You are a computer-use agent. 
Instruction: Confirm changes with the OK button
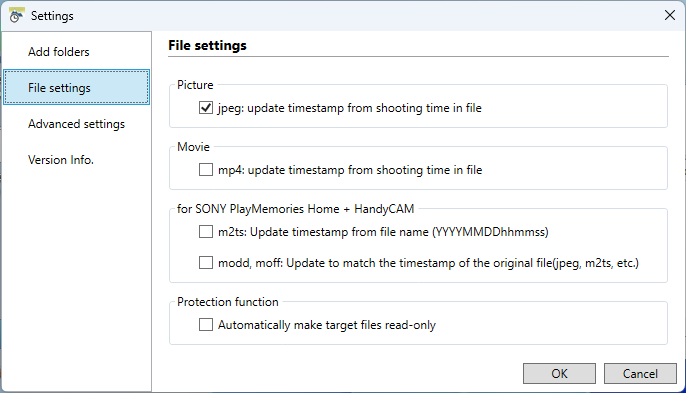(x=559, y=374)
